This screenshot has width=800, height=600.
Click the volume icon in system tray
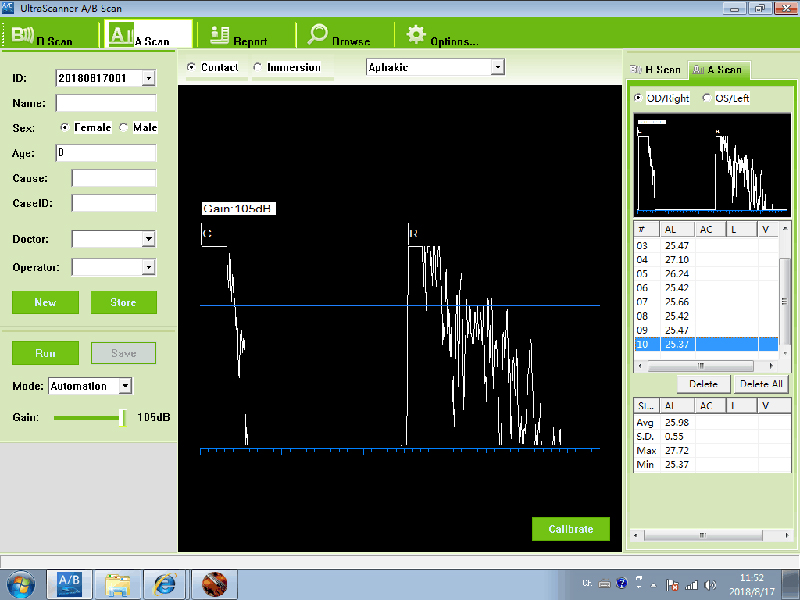tap(711, 583)
